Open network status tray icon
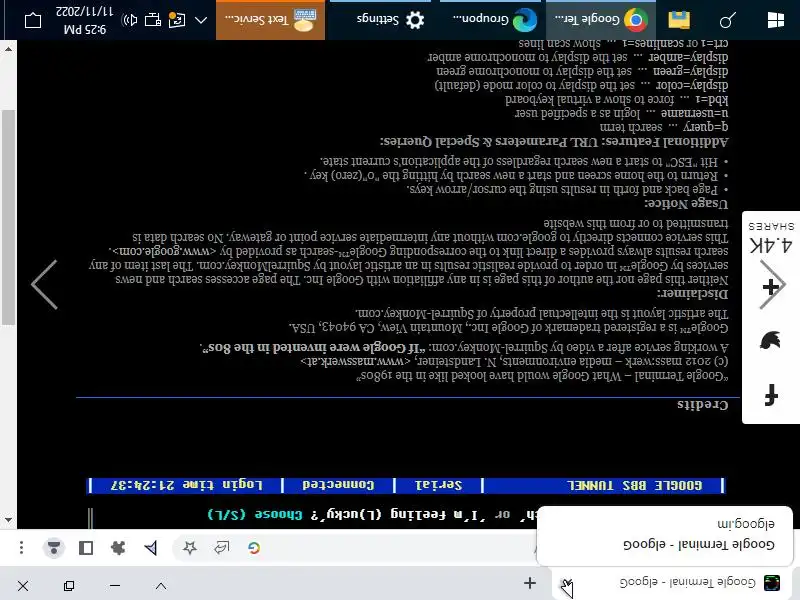 [153, 20]
